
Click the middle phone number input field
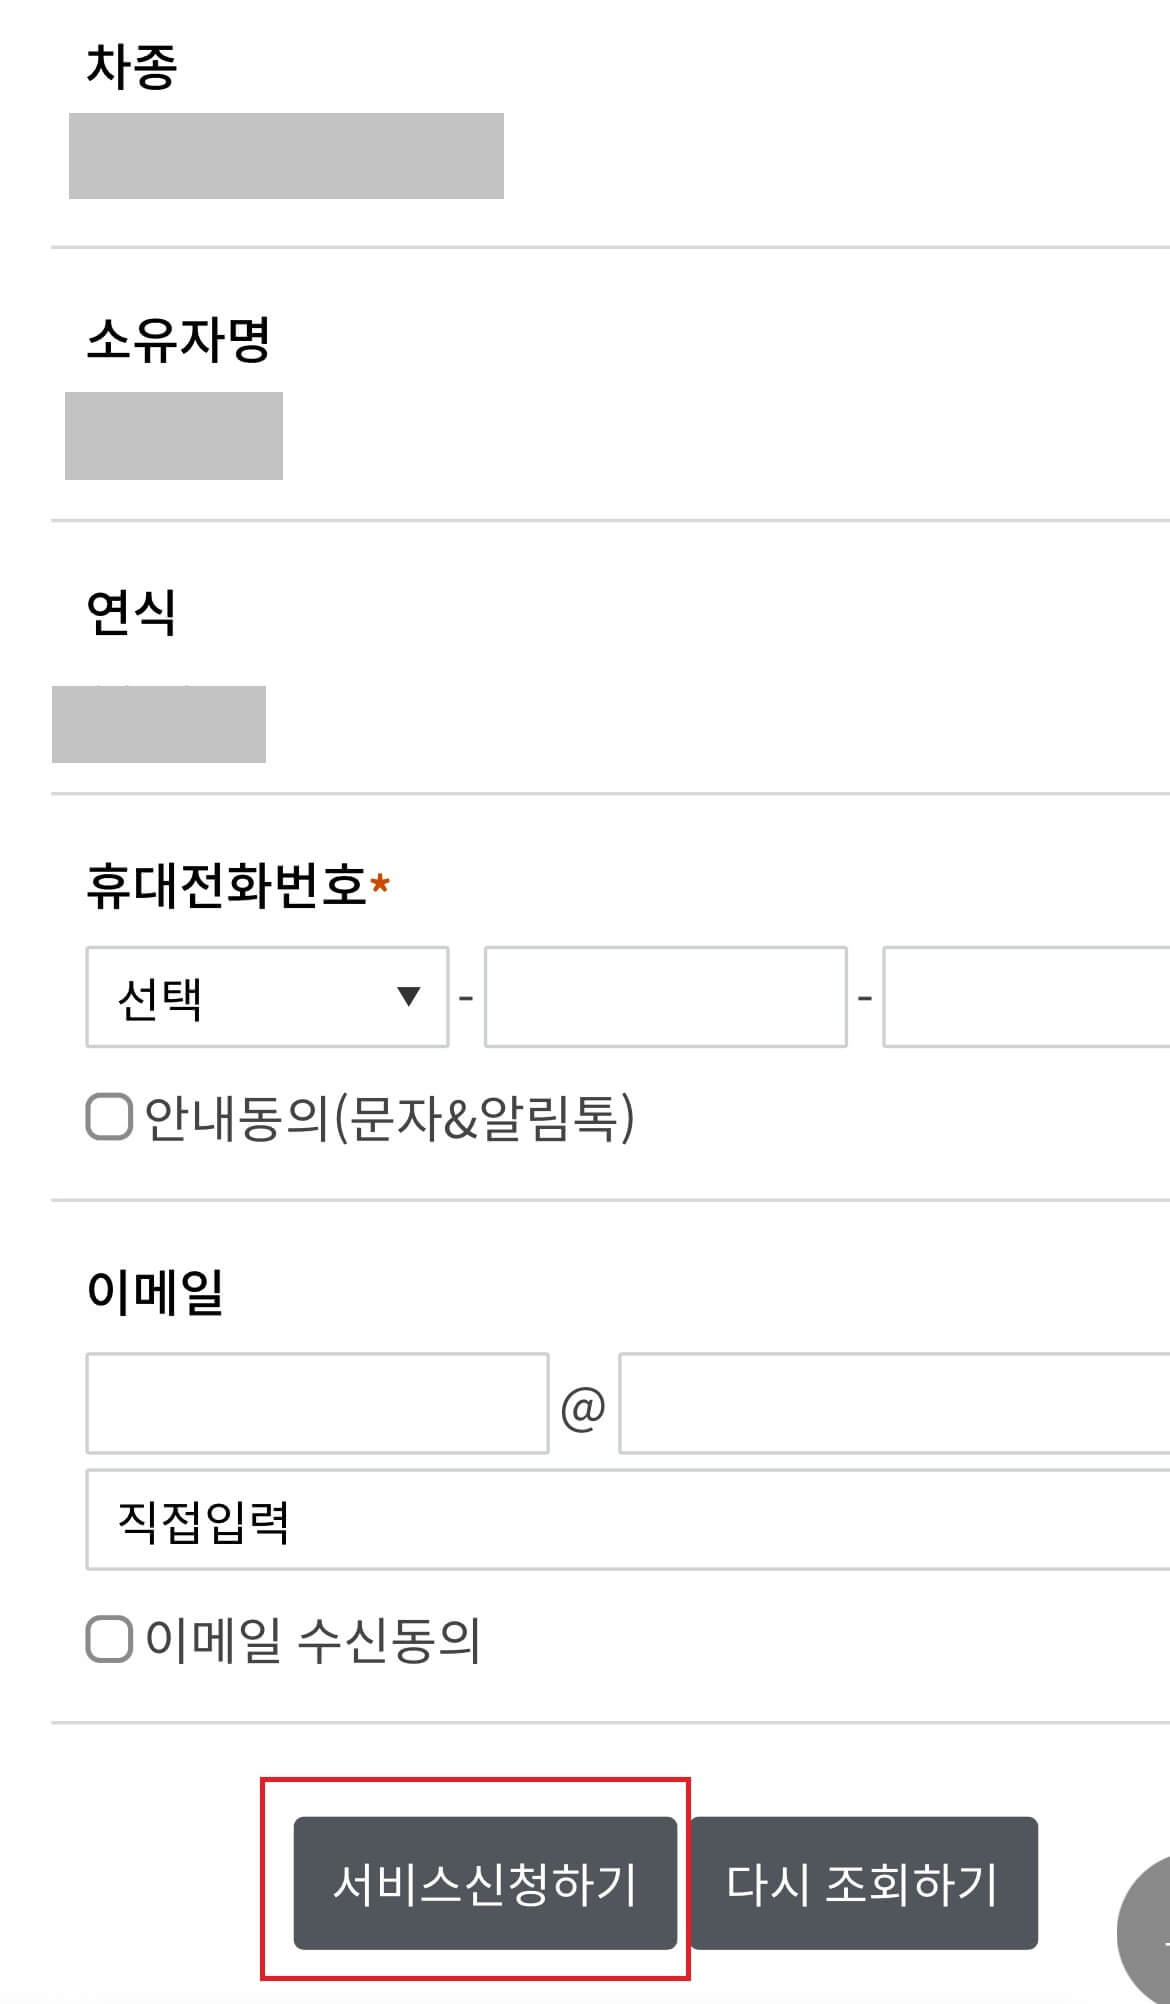tap(665, 999)
